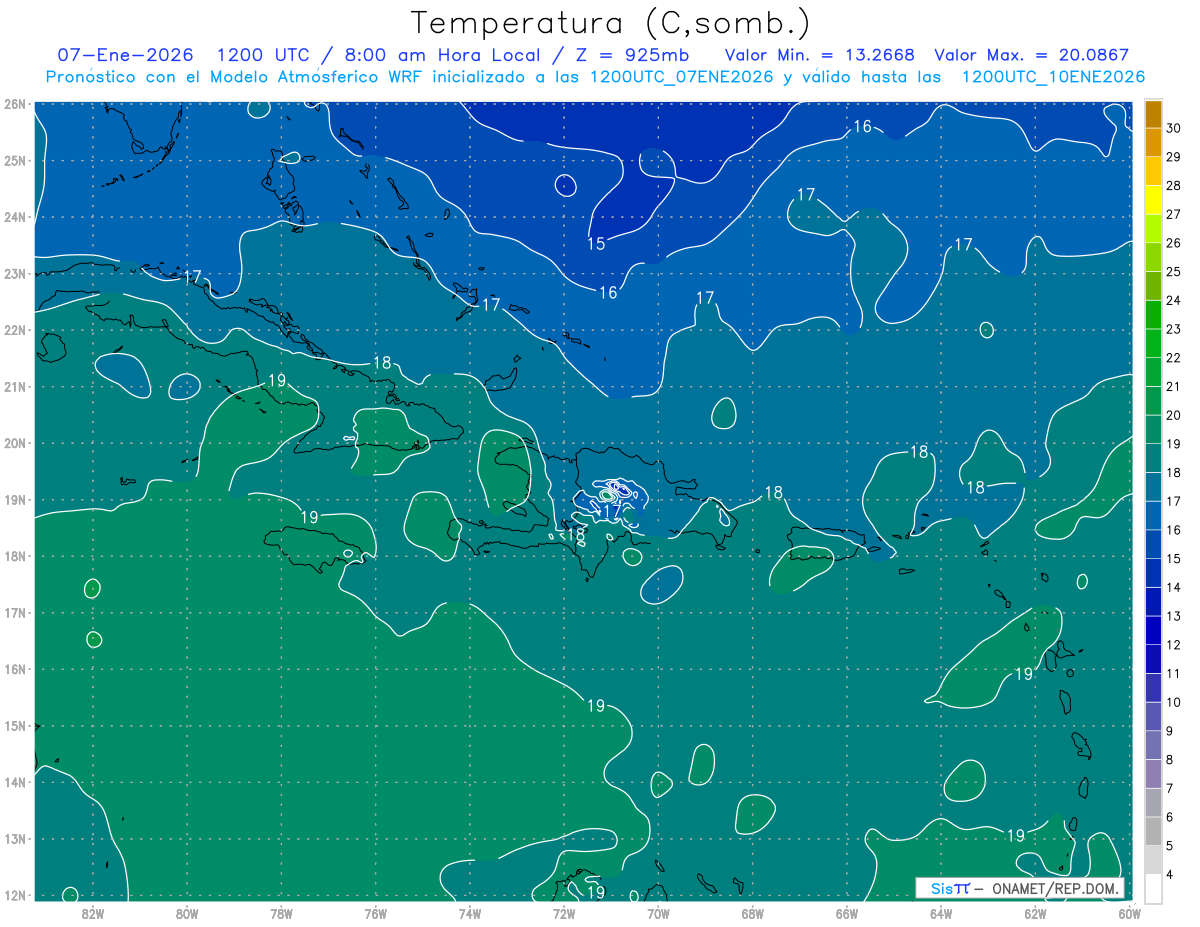The width and height of the screenshot is (1200, 927).
Task: Select validity stamp "1200UTC_10ENE2026"
Action: coord(1053,76)
